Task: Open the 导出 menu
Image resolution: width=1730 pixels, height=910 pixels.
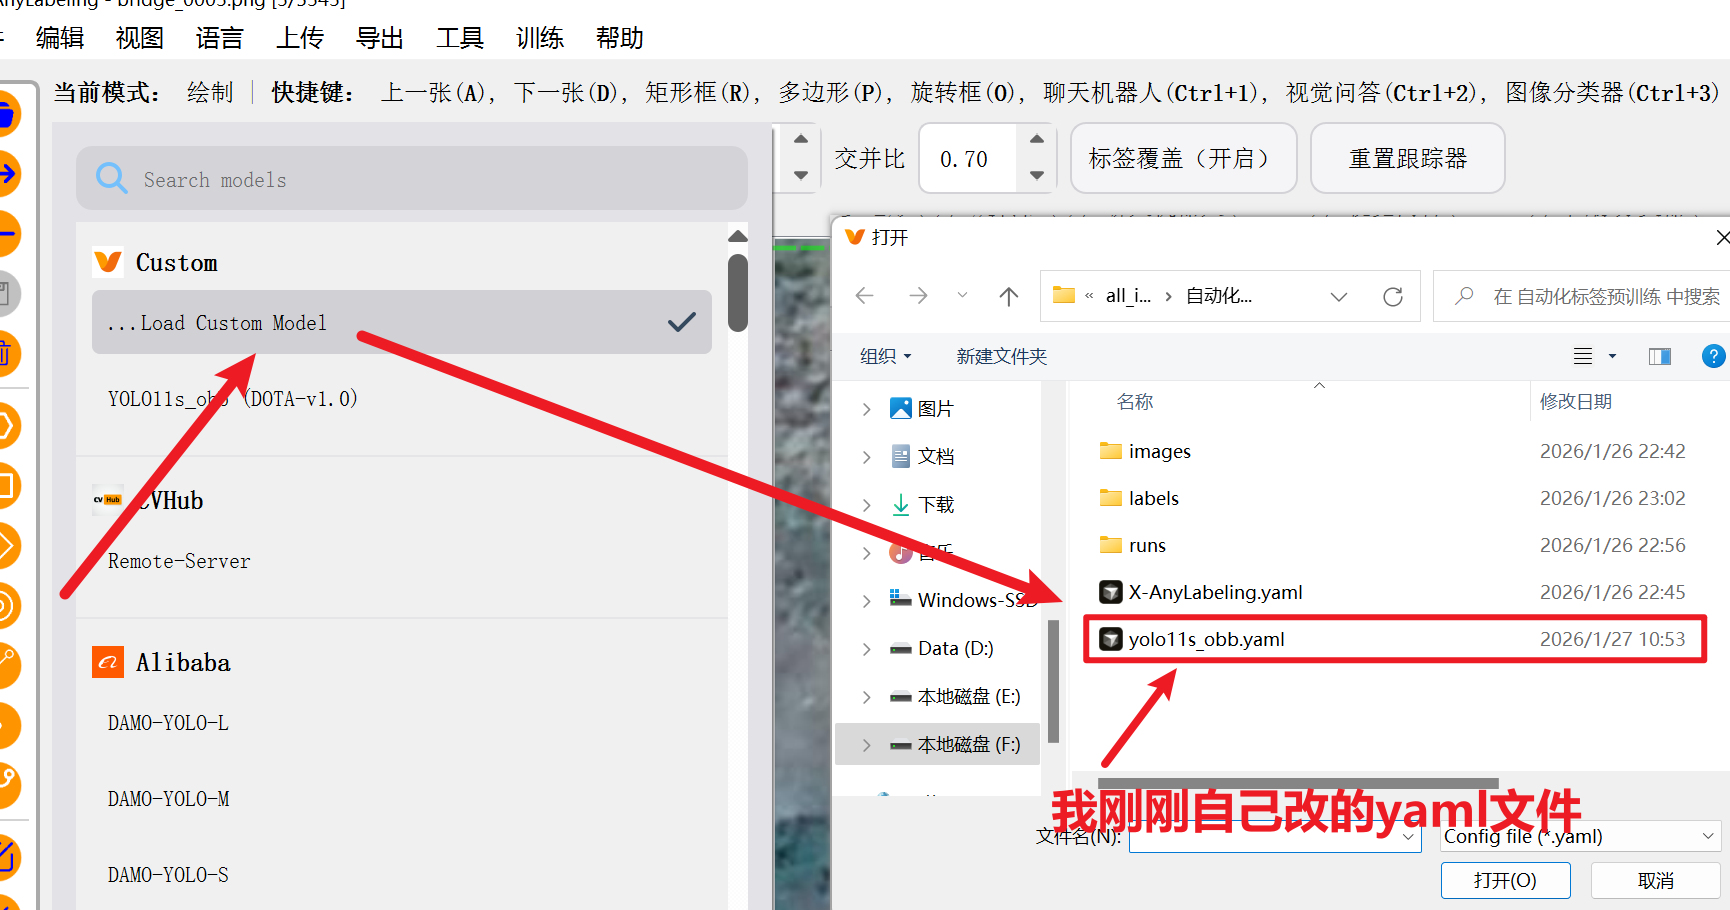Action: click(x=380, y=38)
